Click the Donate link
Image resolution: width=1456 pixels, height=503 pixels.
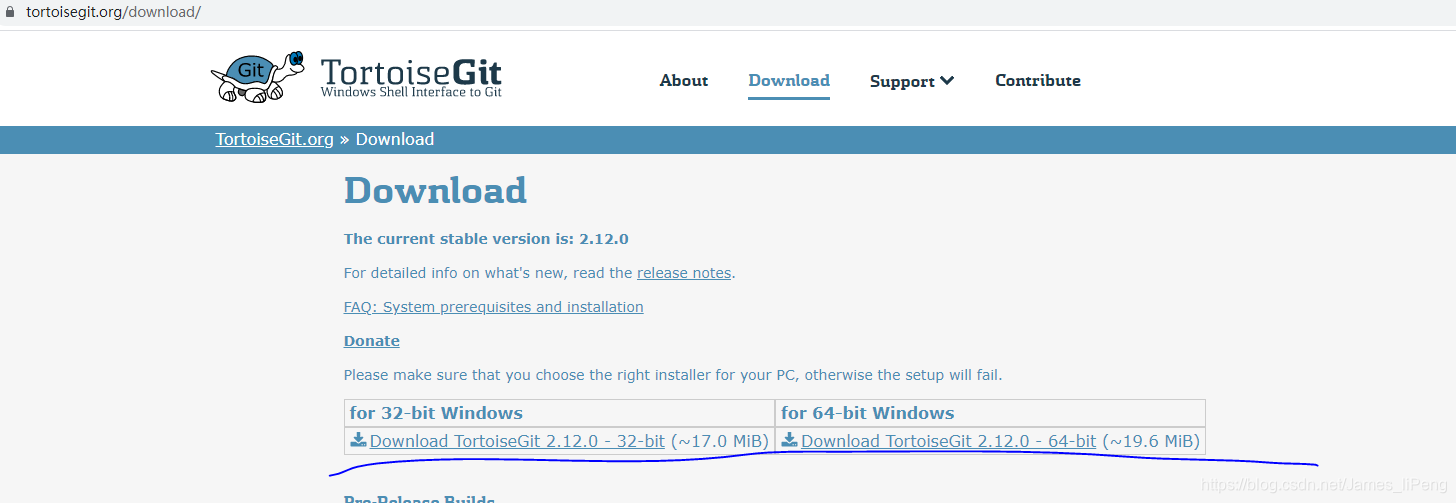372,341
